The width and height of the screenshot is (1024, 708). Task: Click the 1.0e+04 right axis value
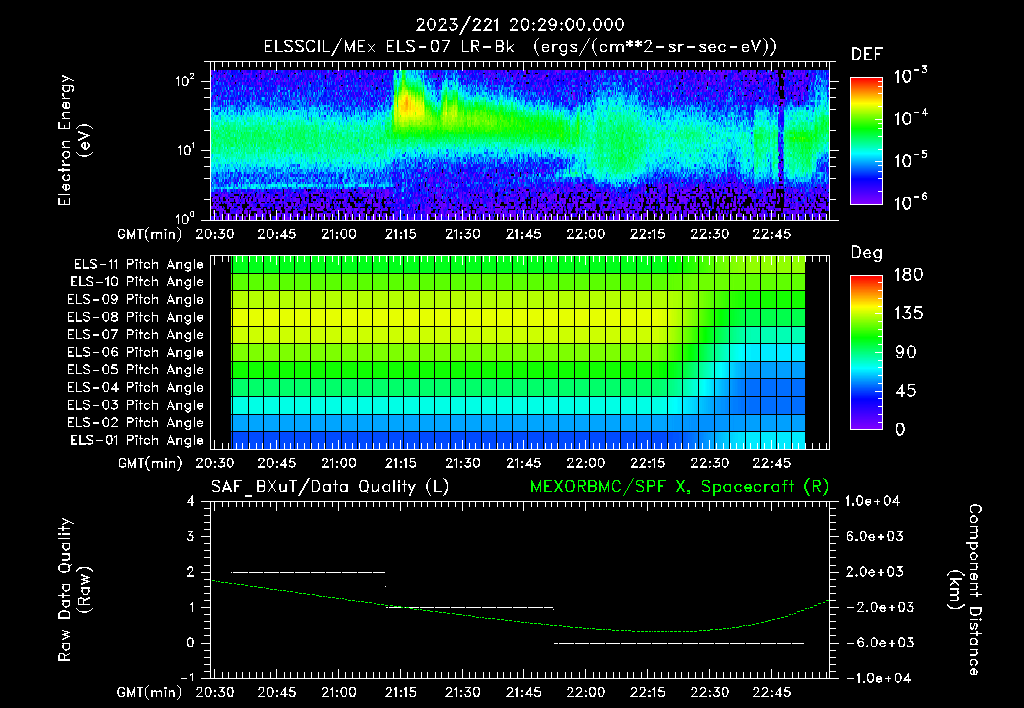coord(872,501)
